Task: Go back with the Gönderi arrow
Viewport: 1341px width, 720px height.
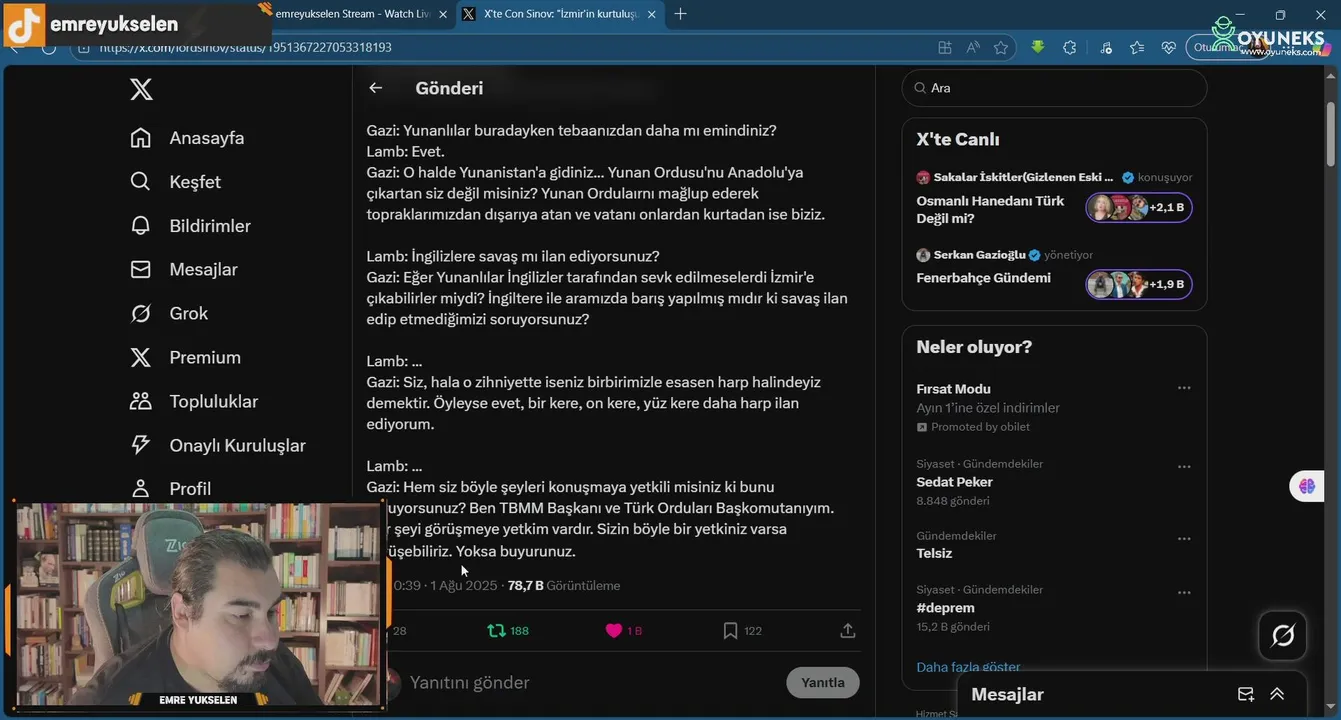Action: coord(376,88)
